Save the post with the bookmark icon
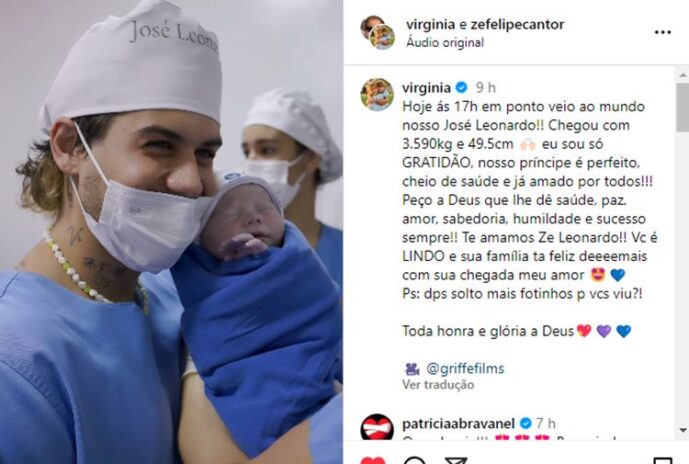The height and width of the screenshot is (464, 689). click(x=663, y=460)
